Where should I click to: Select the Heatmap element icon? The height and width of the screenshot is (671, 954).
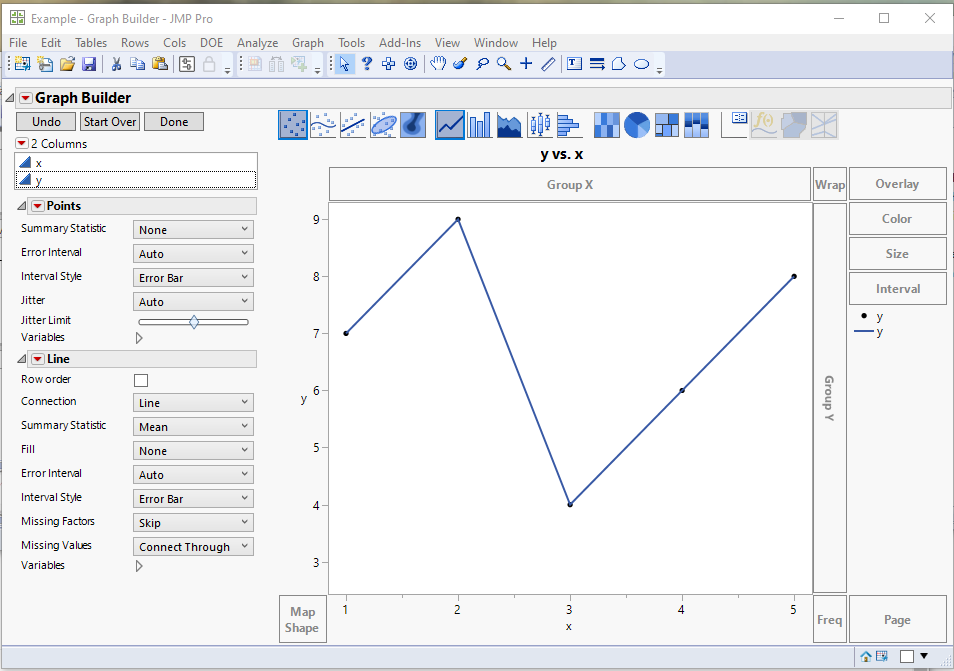tap(607, 124)
